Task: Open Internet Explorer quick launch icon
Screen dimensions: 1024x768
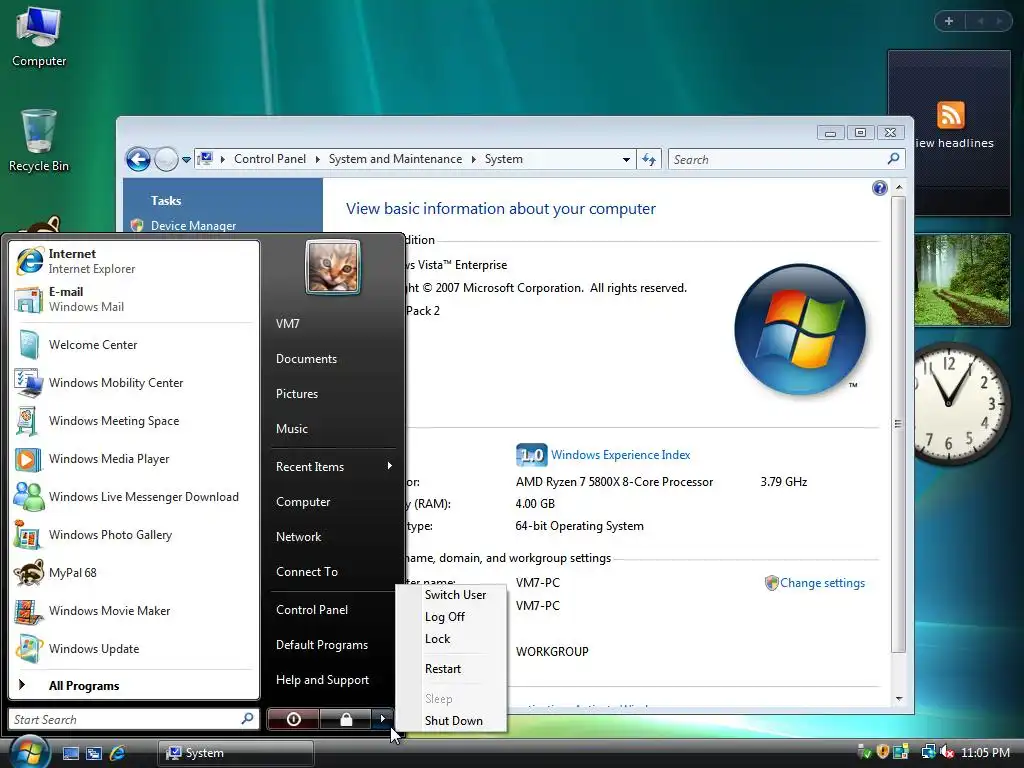Action: point(118,753)
